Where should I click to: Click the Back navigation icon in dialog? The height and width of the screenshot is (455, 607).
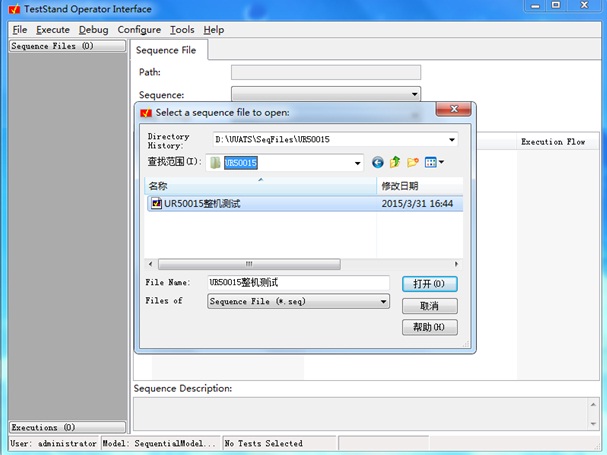click(378, 162)
